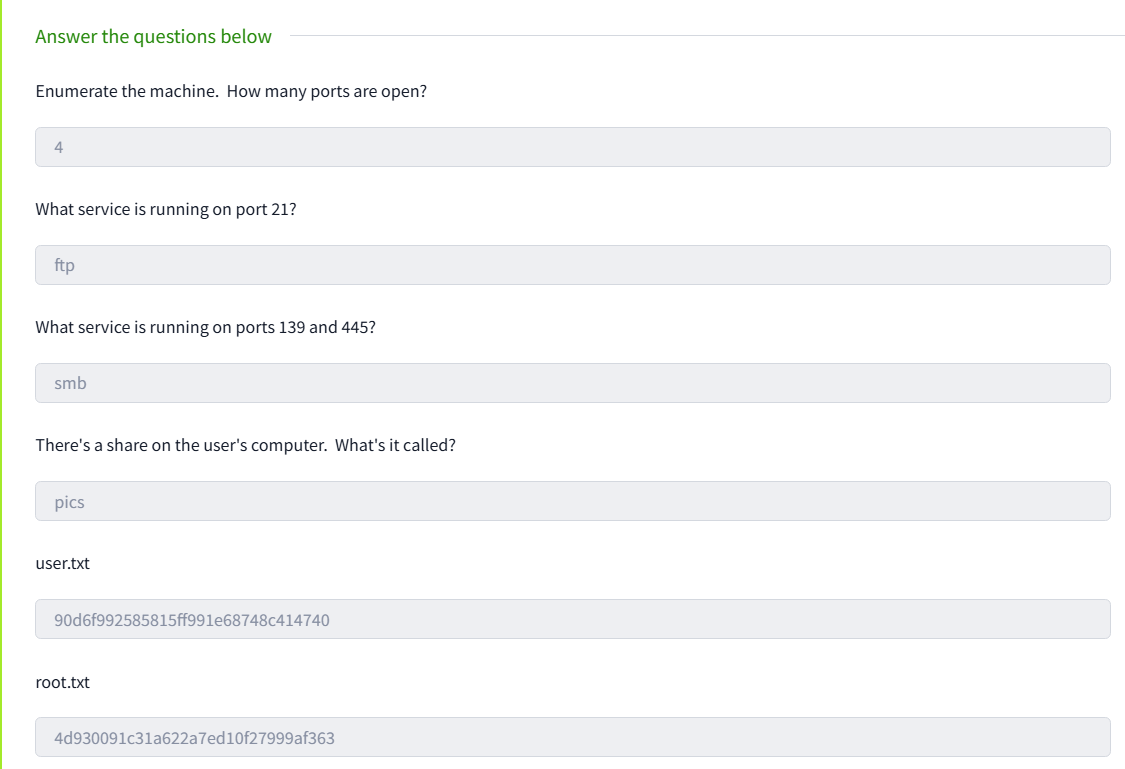Select the ports 139 and 445 answer box

click(572, 383)
